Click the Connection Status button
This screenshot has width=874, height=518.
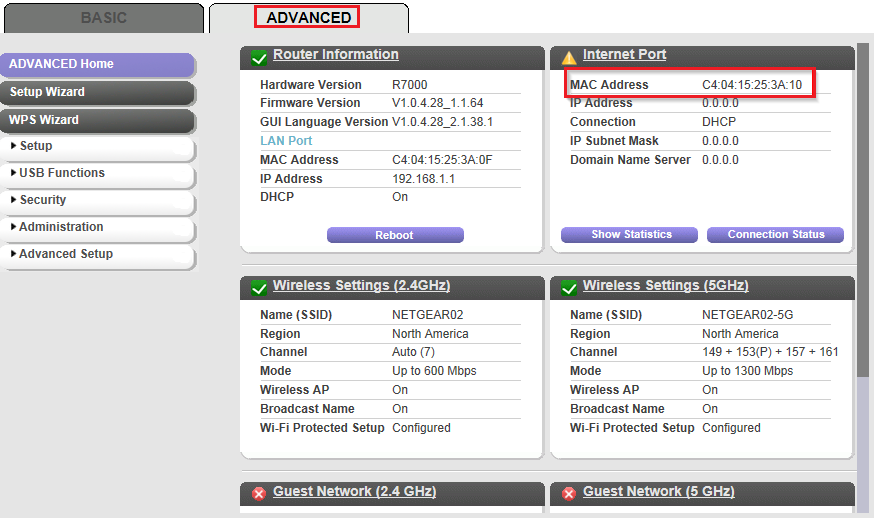[775, 234]
